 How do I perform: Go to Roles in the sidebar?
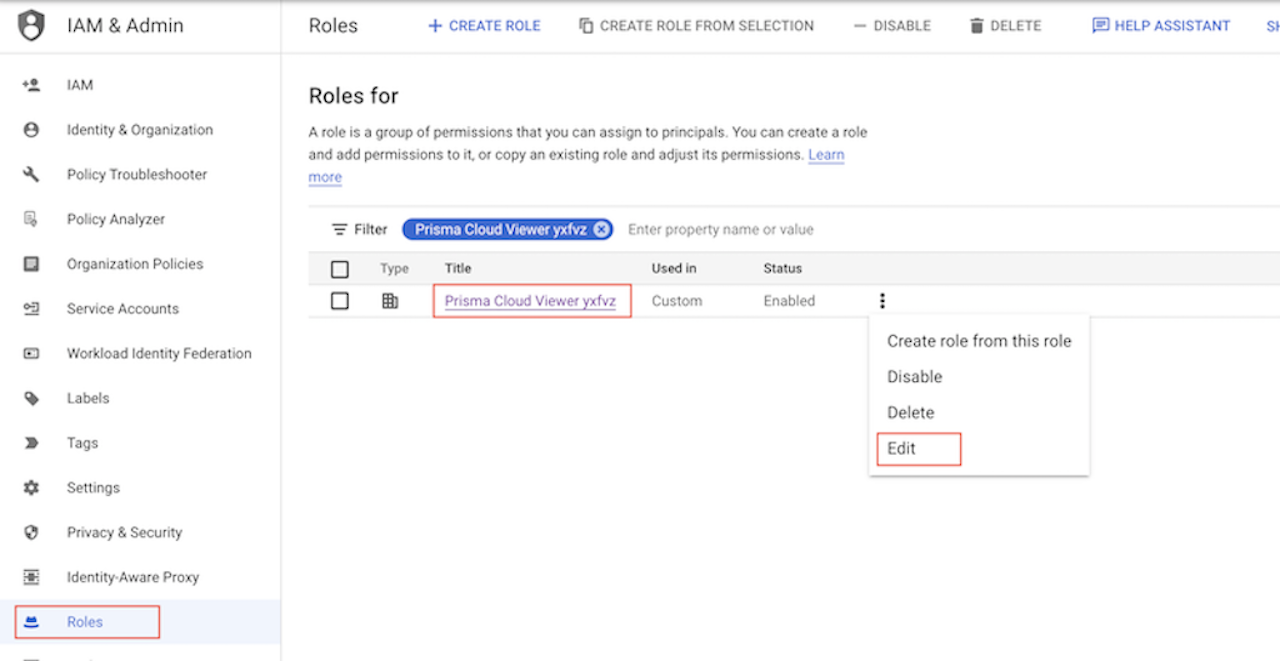coord(85,622)
